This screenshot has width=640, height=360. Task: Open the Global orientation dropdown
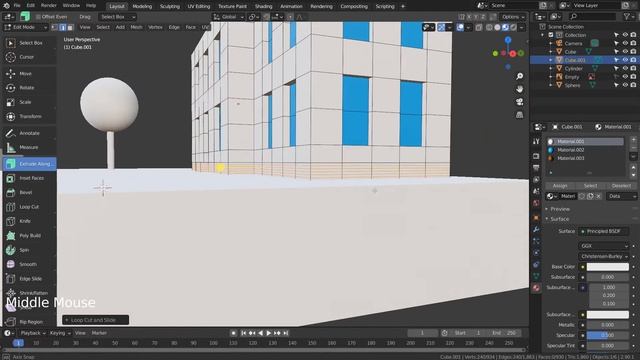[229, 17]
